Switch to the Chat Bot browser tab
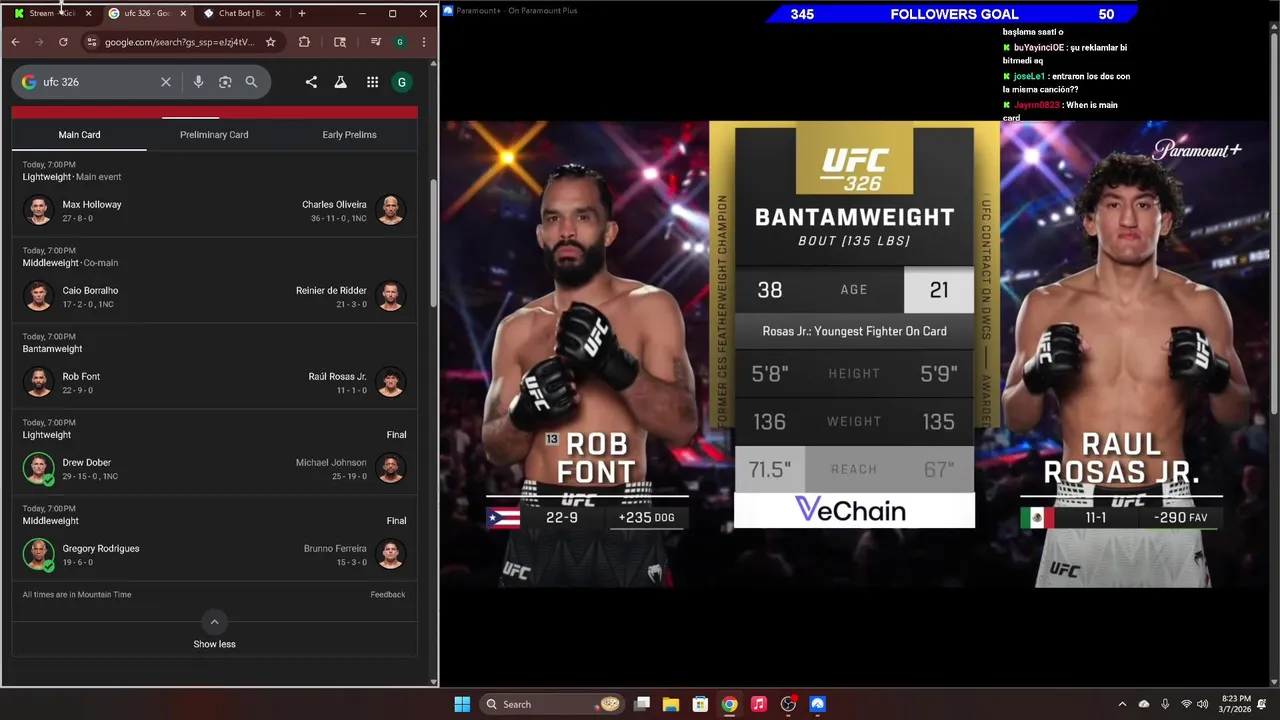 (x=242, y=13)
